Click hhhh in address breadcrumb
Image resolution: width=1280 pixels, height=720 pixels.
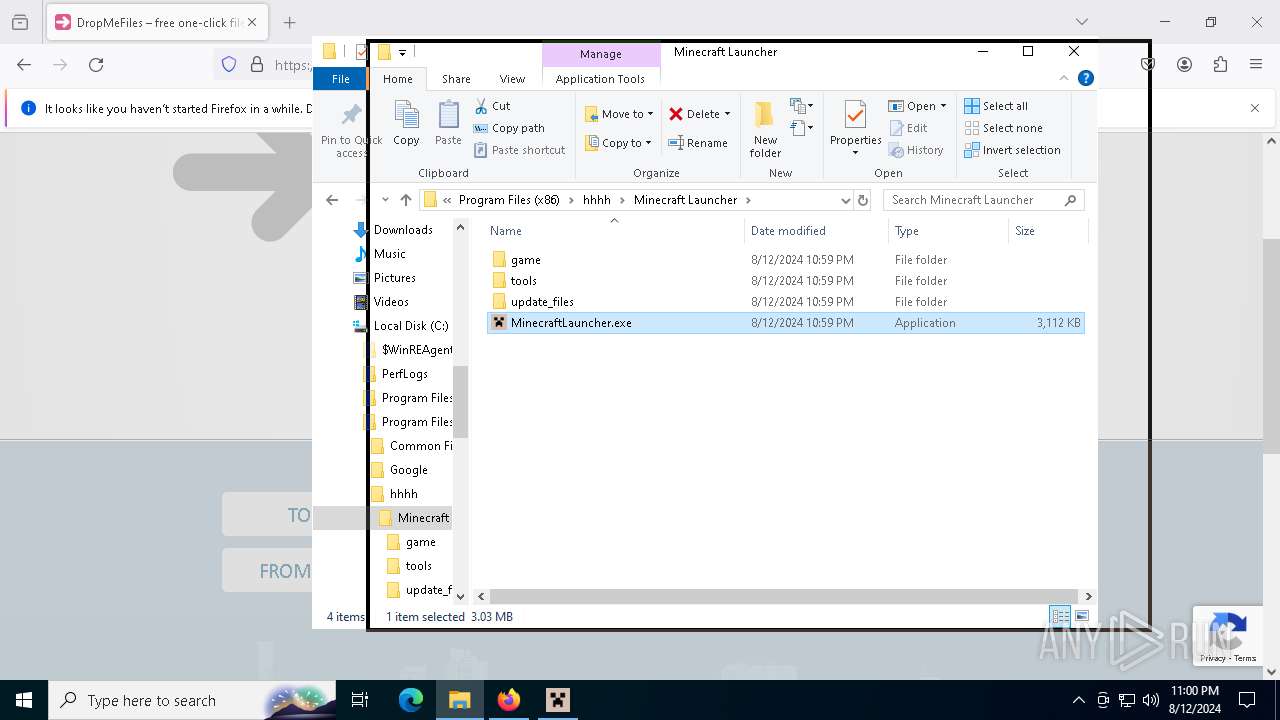pos(596,200)
